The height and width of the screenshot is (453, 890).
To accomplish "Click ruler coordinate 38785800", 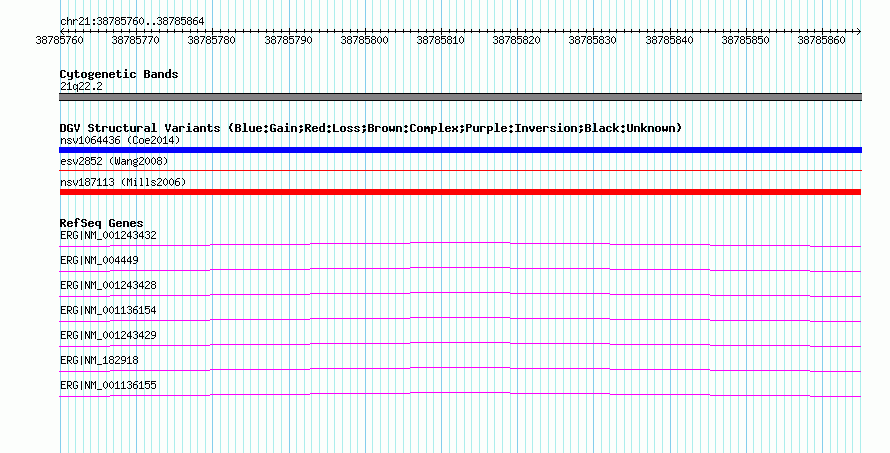I will tap(364, 40).
